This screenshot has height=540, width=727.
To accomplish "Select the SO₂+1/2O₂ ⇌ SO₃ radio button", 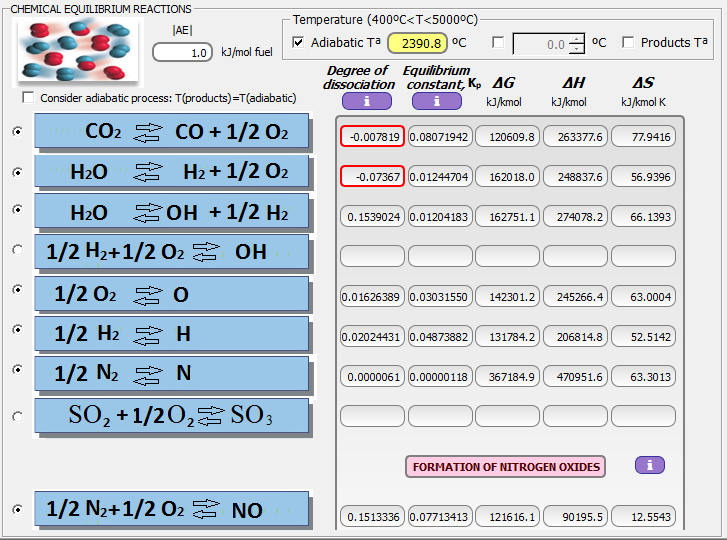I will (16, 416).
